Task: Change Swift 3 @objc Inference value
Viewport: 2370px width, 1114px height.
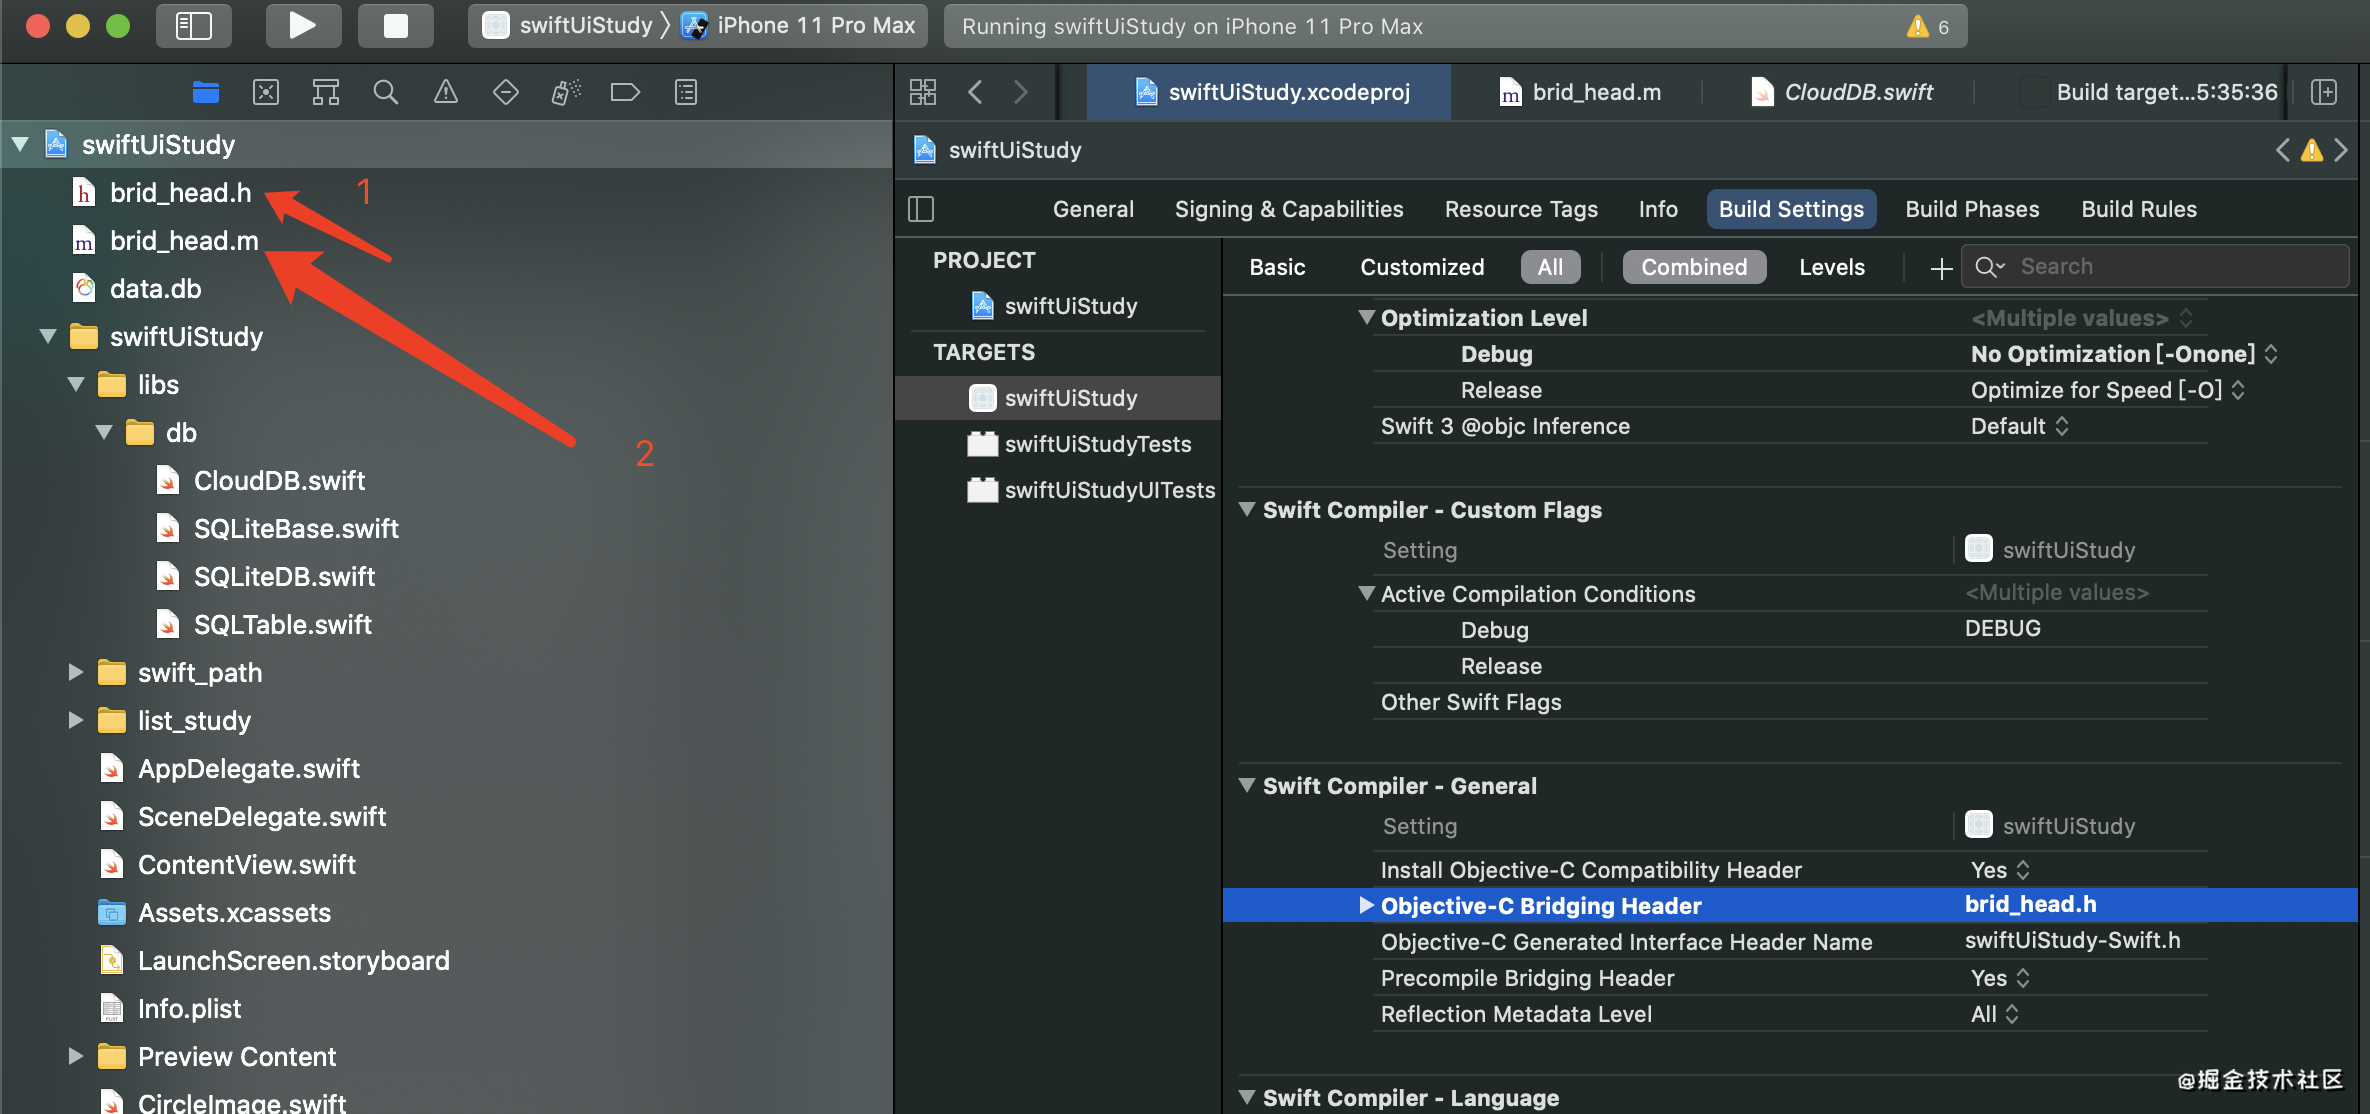Action: pyautogui.click(x=2019, y=426)
